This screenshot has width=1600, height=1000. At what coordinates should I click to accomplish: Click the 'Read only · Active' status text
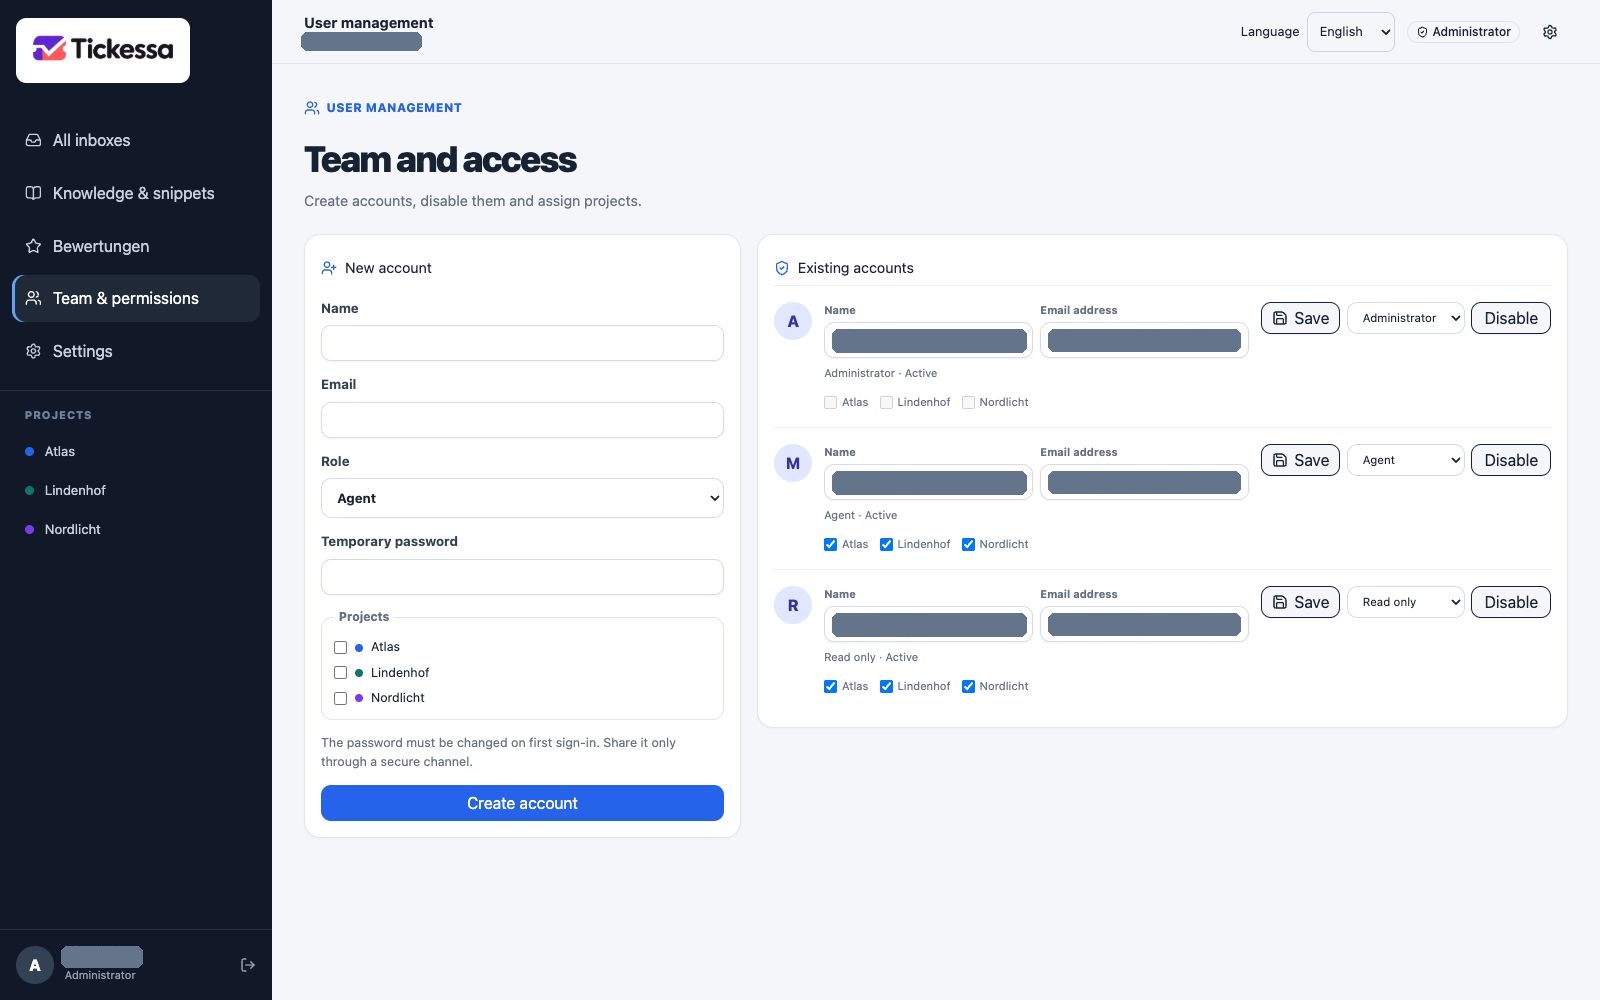[871, 657]
